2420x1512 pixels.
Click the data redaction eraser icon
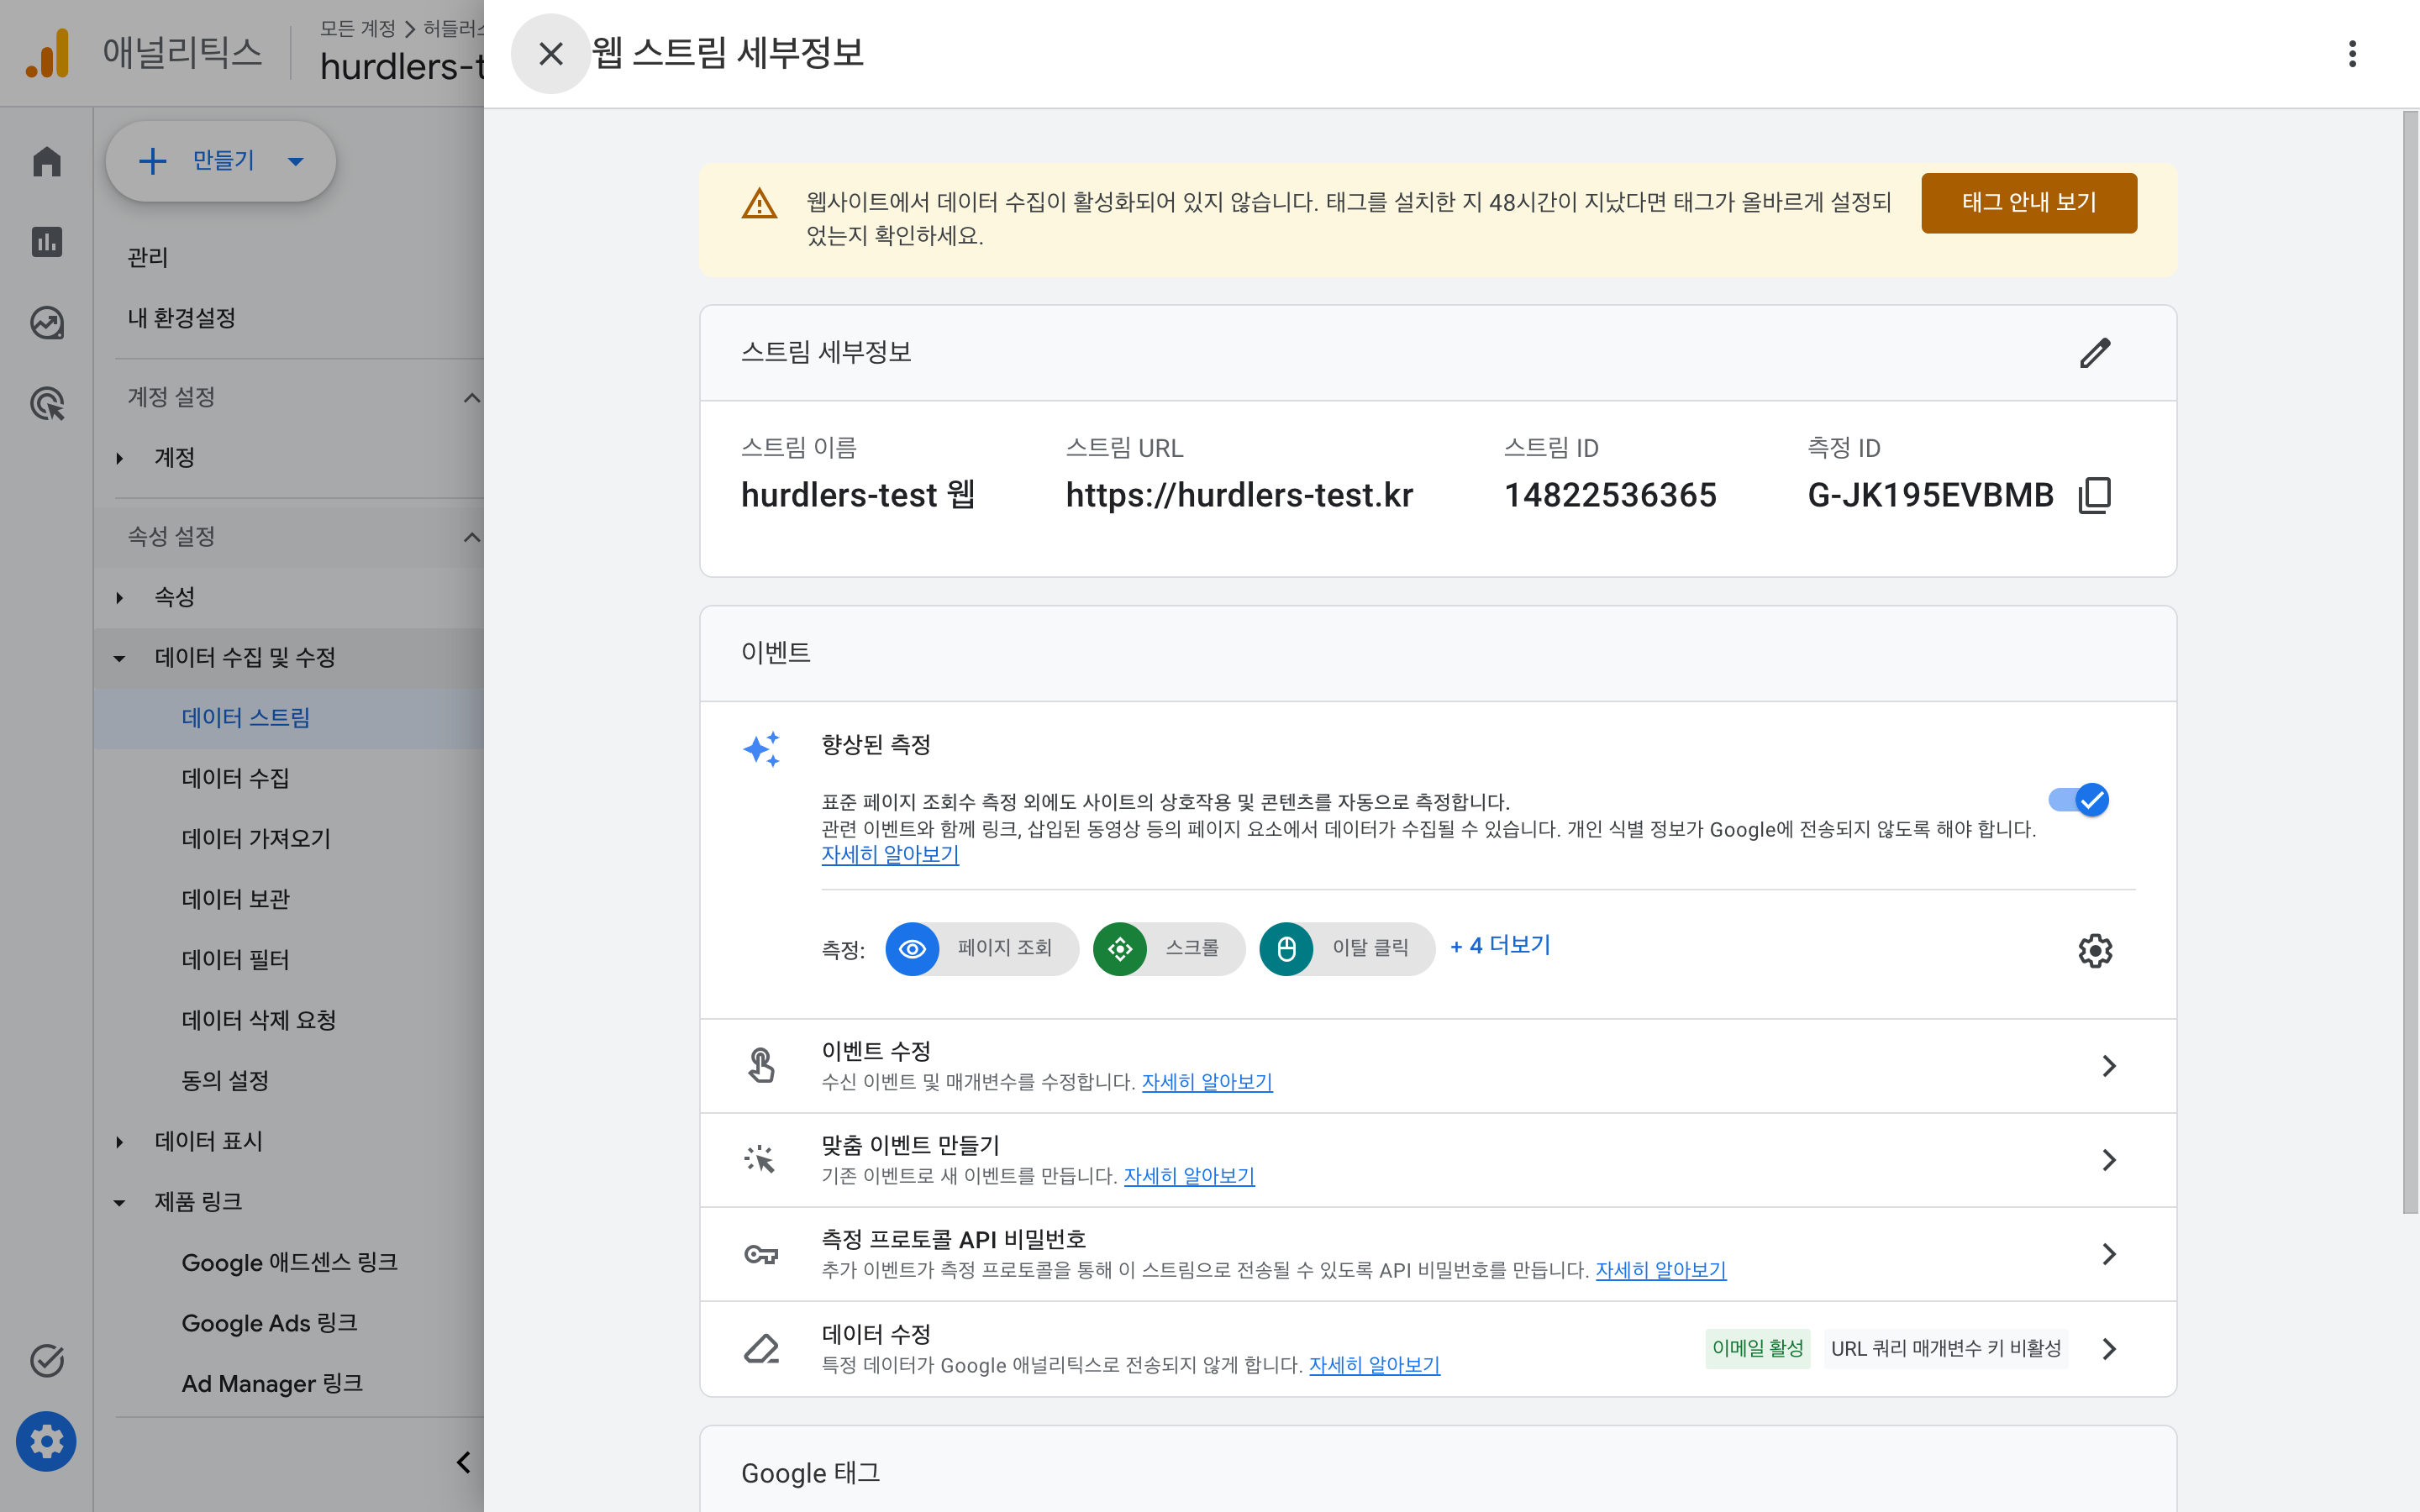(761, 1348)
